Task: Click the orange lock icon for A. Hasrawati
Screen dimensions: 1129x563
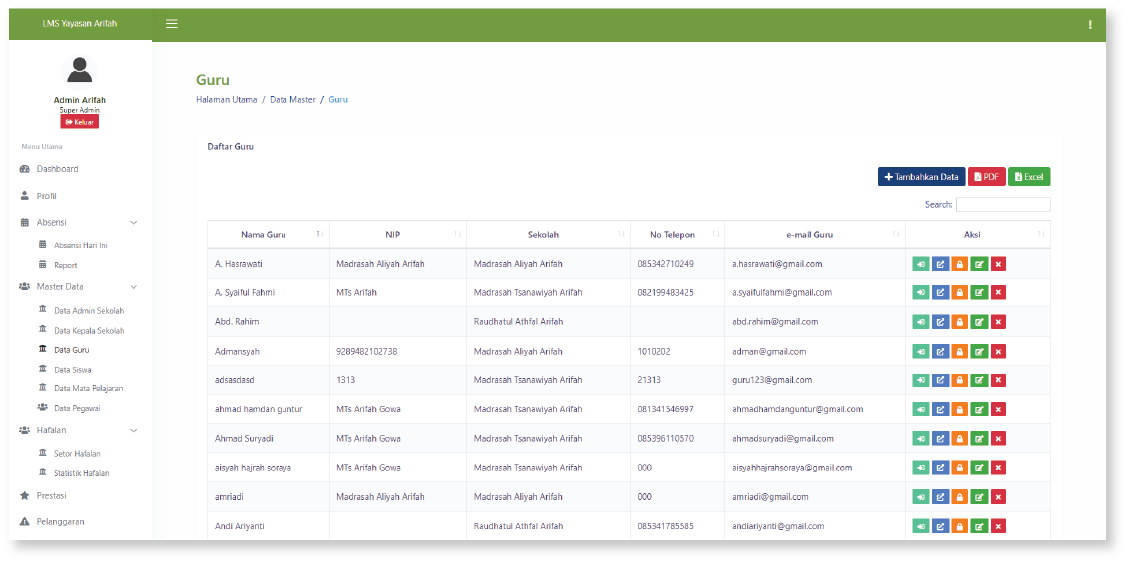Action: click(960, 264)
